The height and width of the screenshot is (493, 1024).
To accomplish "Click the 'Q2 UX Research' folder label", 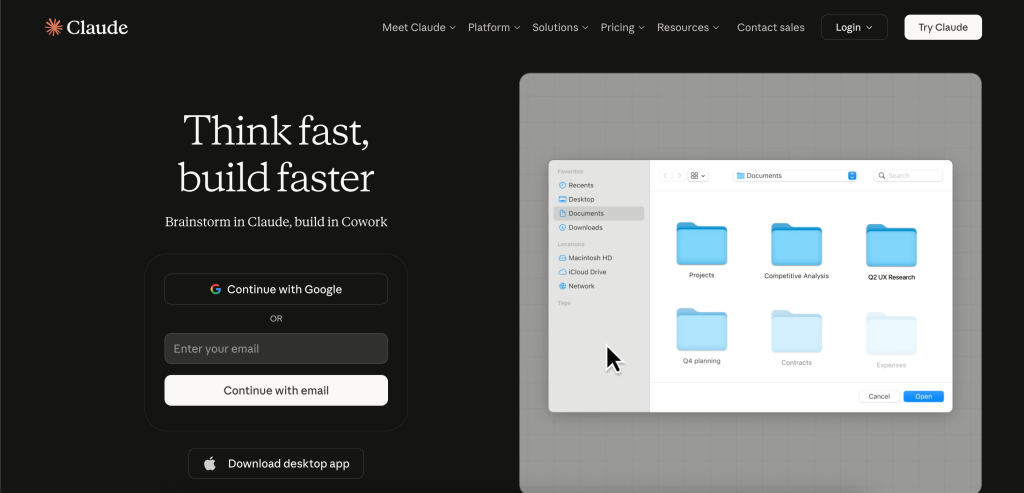I will coord(891,278).
